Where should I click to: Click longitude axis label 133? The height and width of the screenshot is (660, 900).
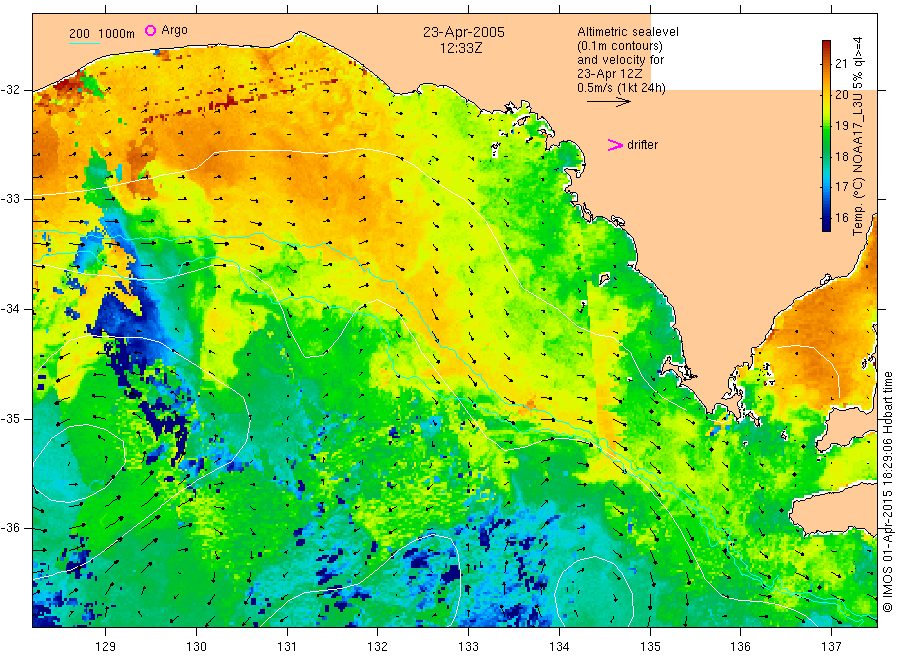[468, 647]
